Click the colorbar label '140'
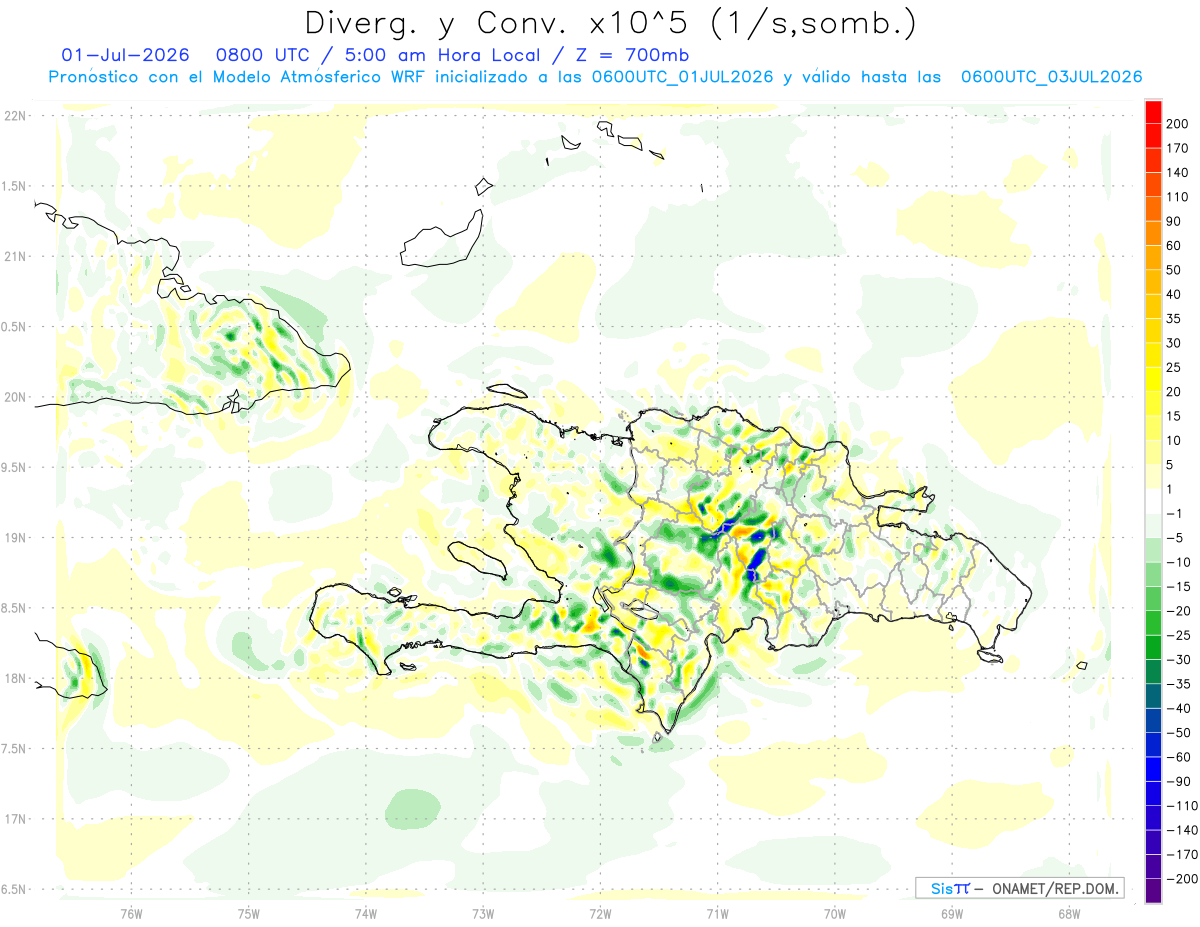 coord(1178,172)
